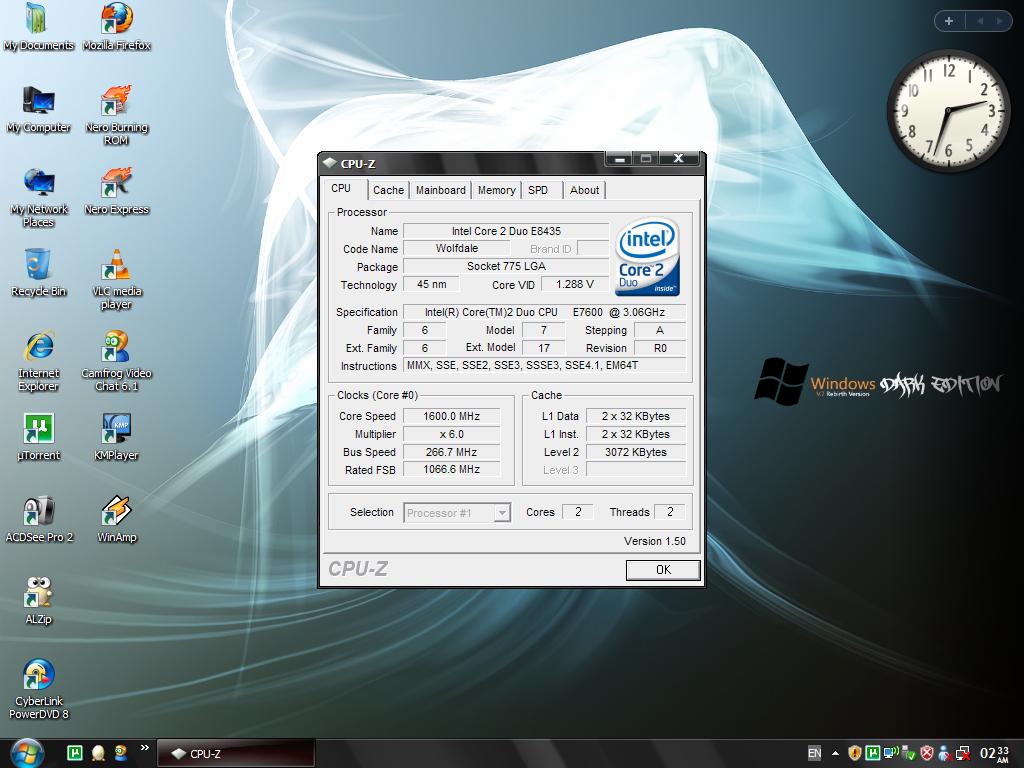Open the VLC media player icon

117,266
